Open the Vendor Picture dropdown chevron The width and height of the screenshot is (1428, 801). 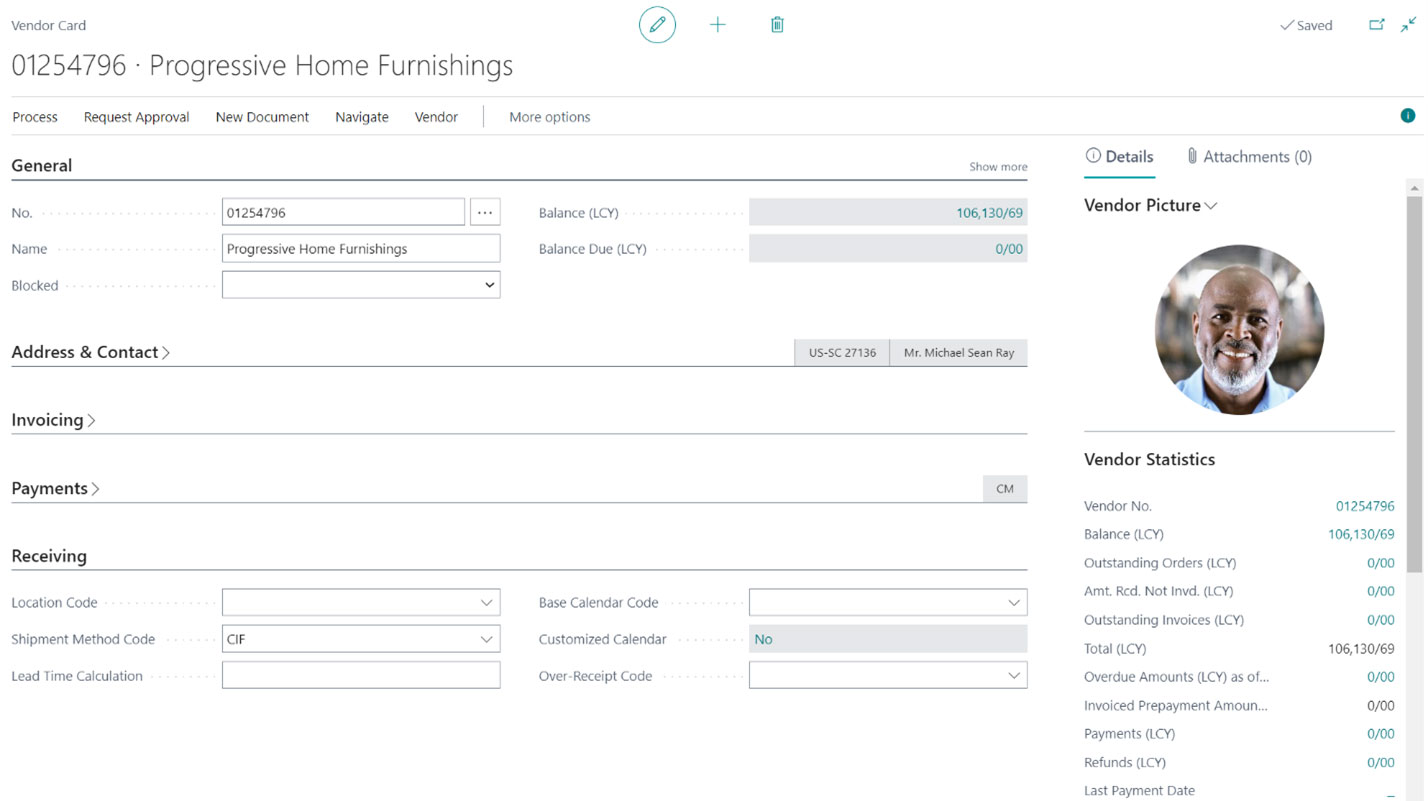[1211, 206]
